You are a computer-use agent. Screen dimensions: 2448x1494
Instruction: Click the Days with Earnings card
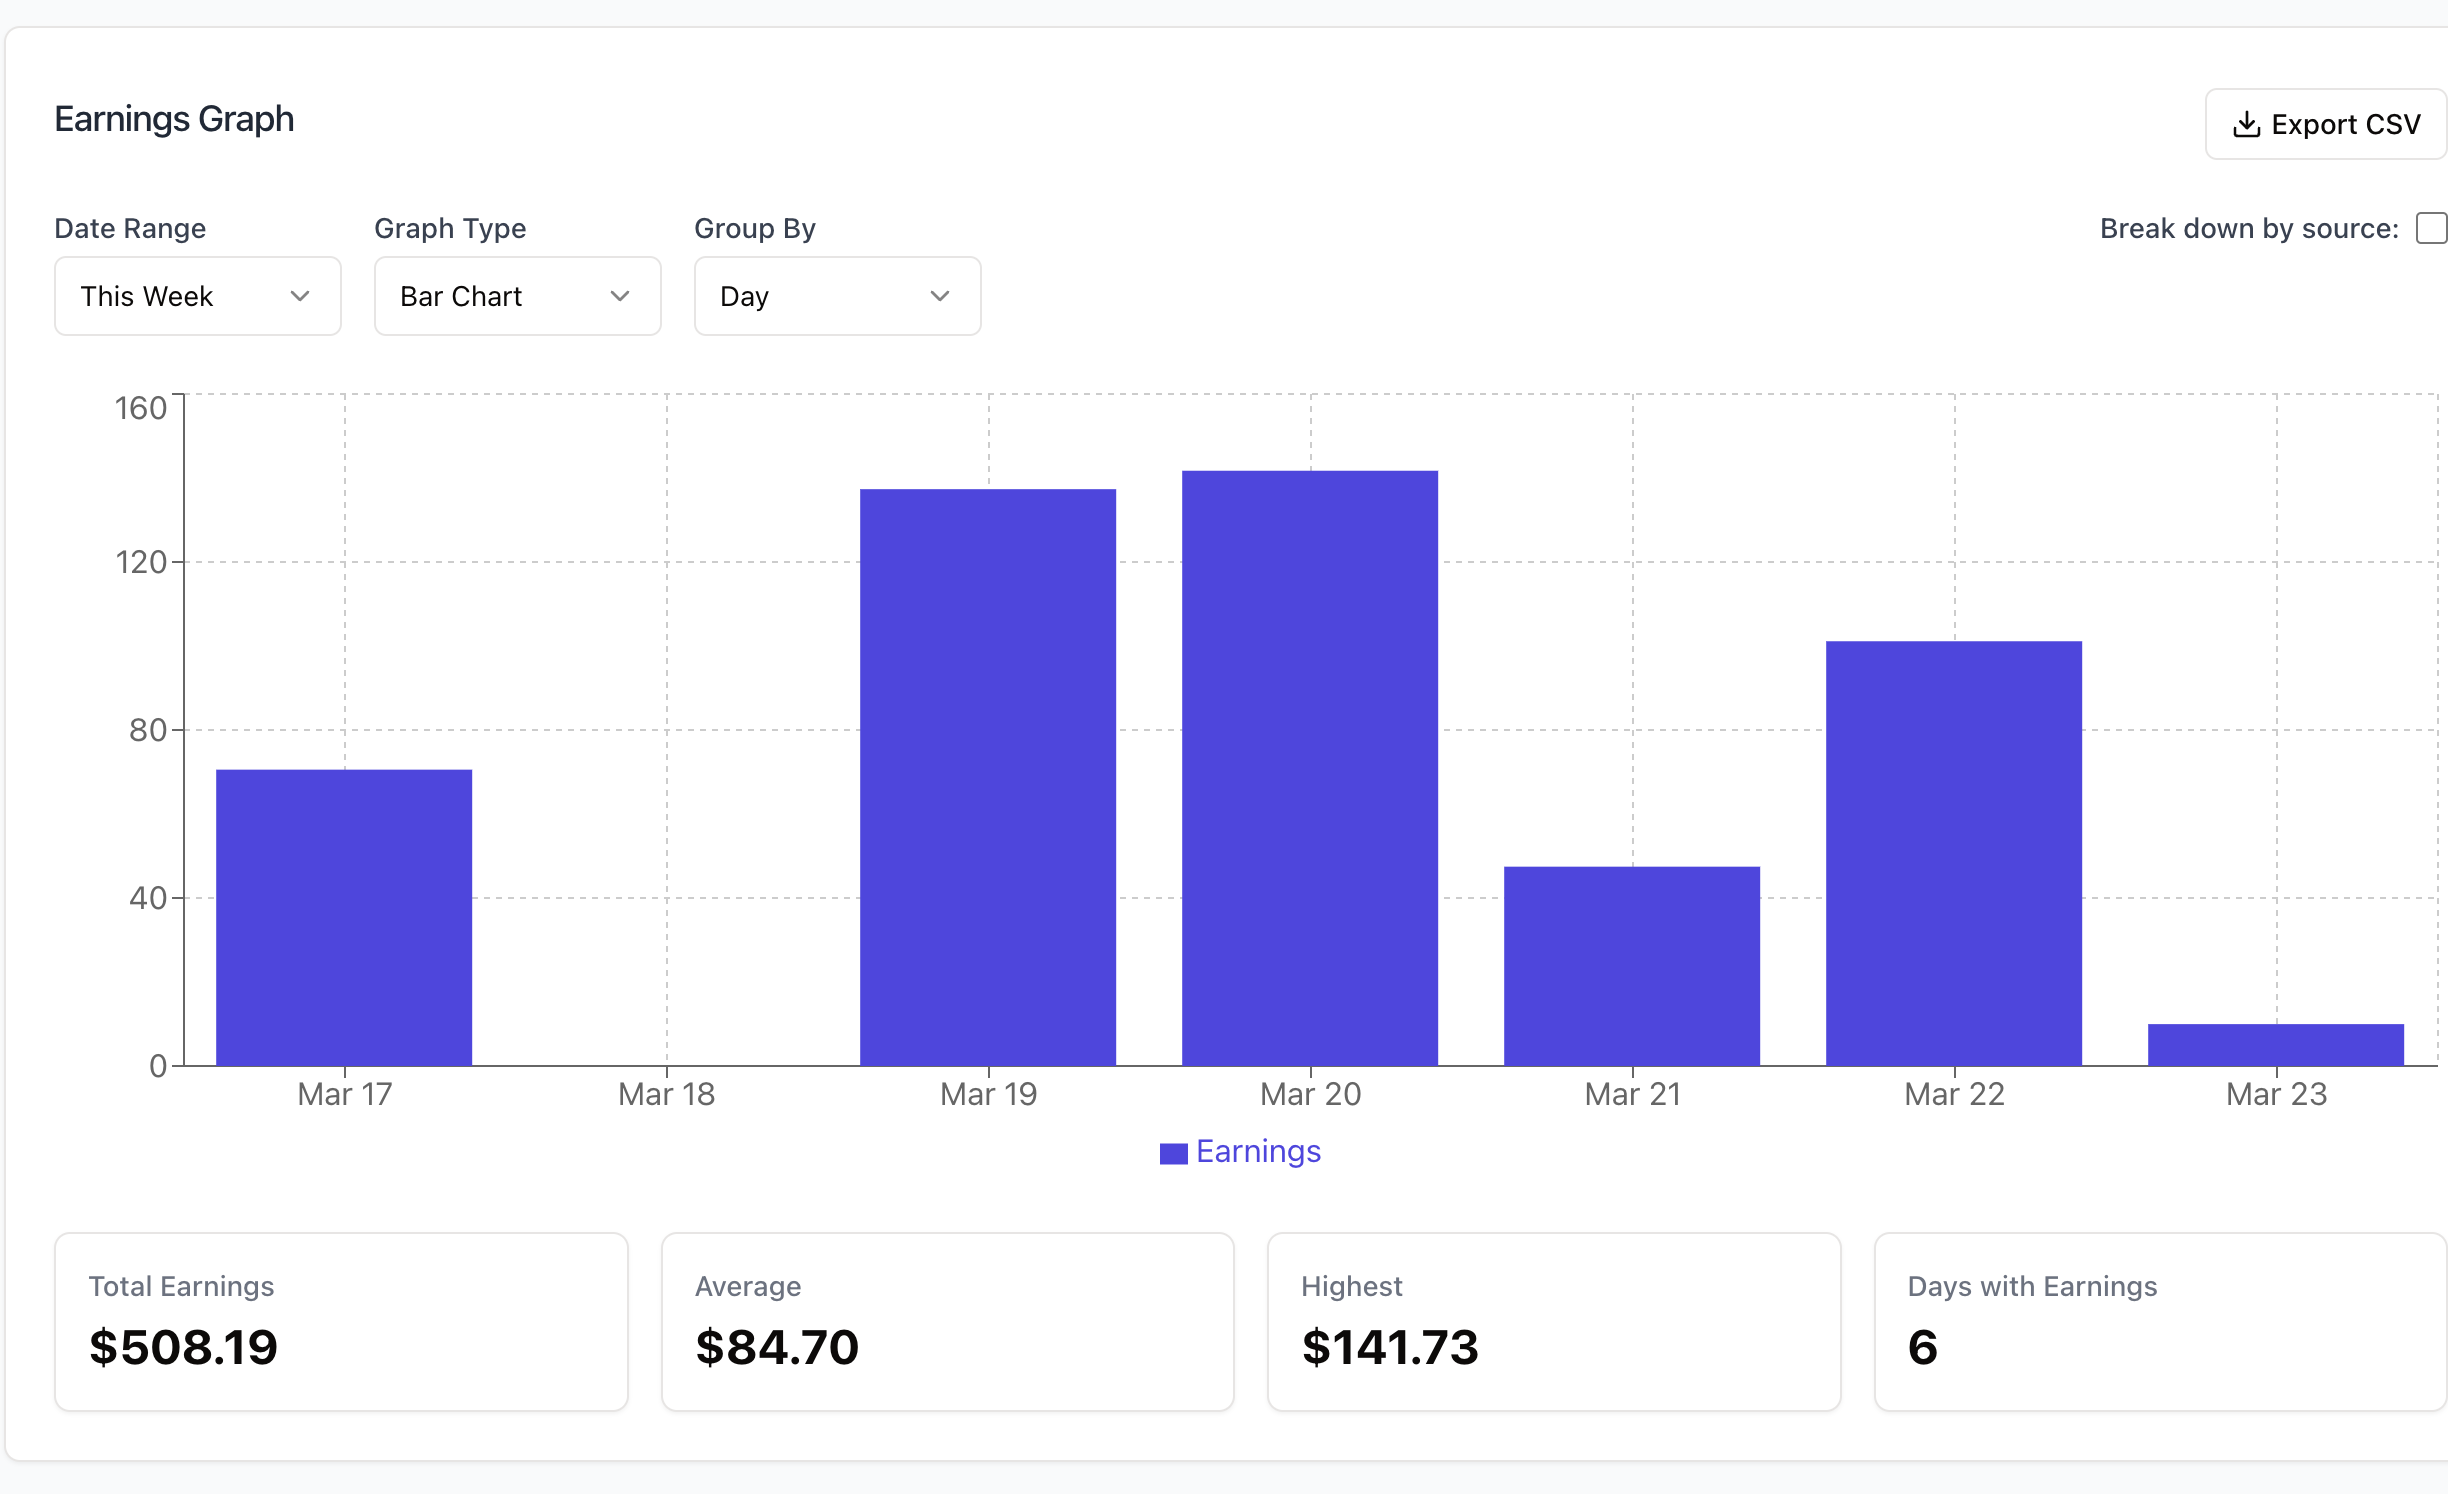coord(2160,1322)
